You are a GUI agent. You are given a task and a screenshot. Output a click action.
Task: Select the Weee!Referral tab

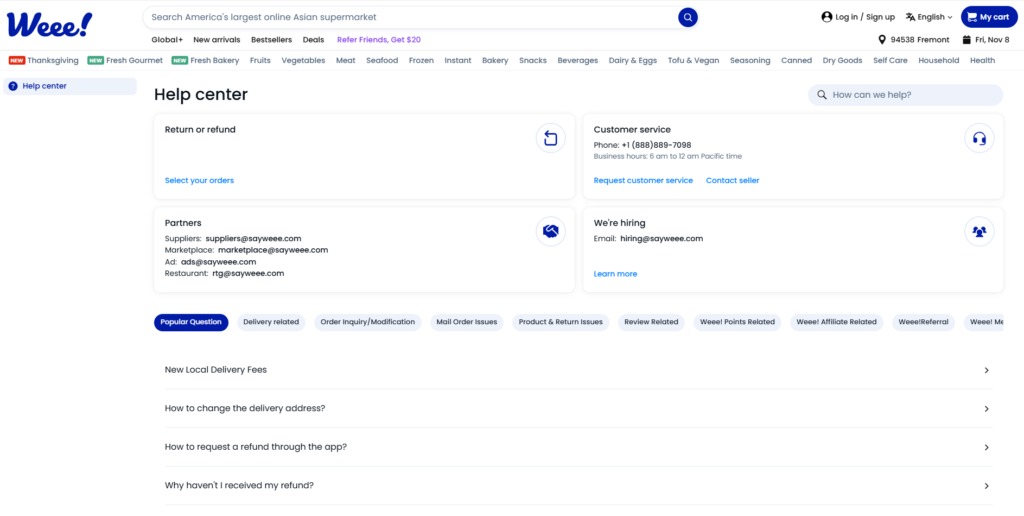(923, 322)
